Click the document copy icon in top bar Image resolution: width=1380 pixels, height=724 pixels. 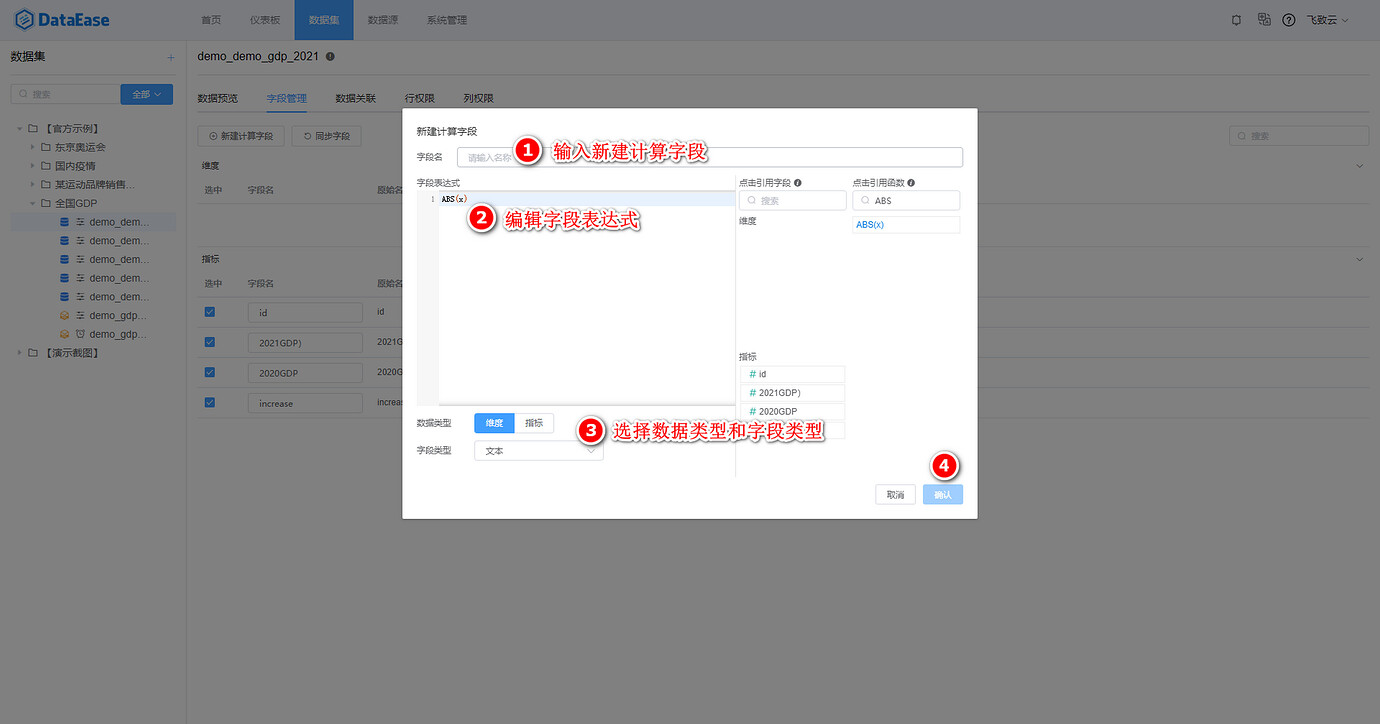tap(1263, 19)
